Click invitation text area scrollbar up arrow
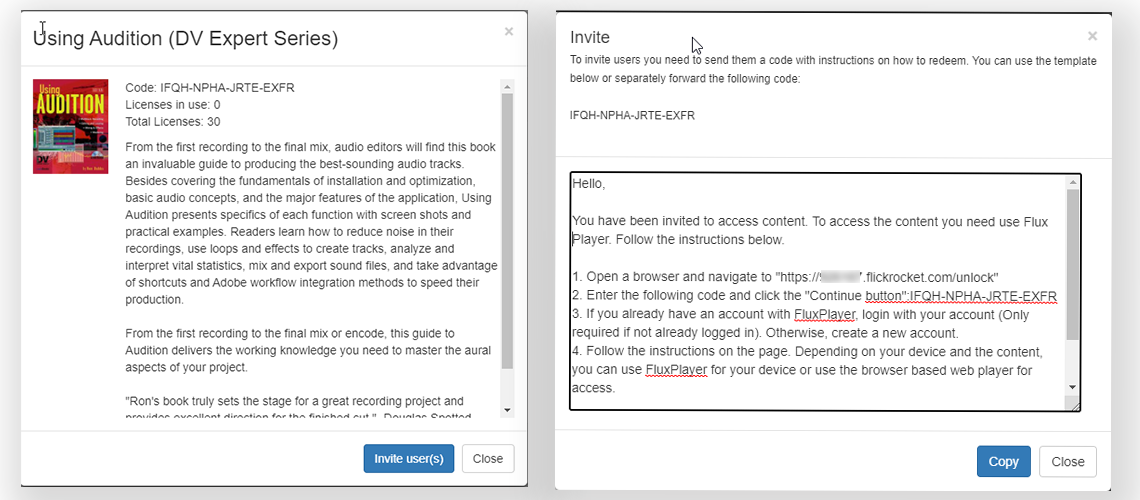Screen dimensions: 1140x500 click(x=1073, y=182)
